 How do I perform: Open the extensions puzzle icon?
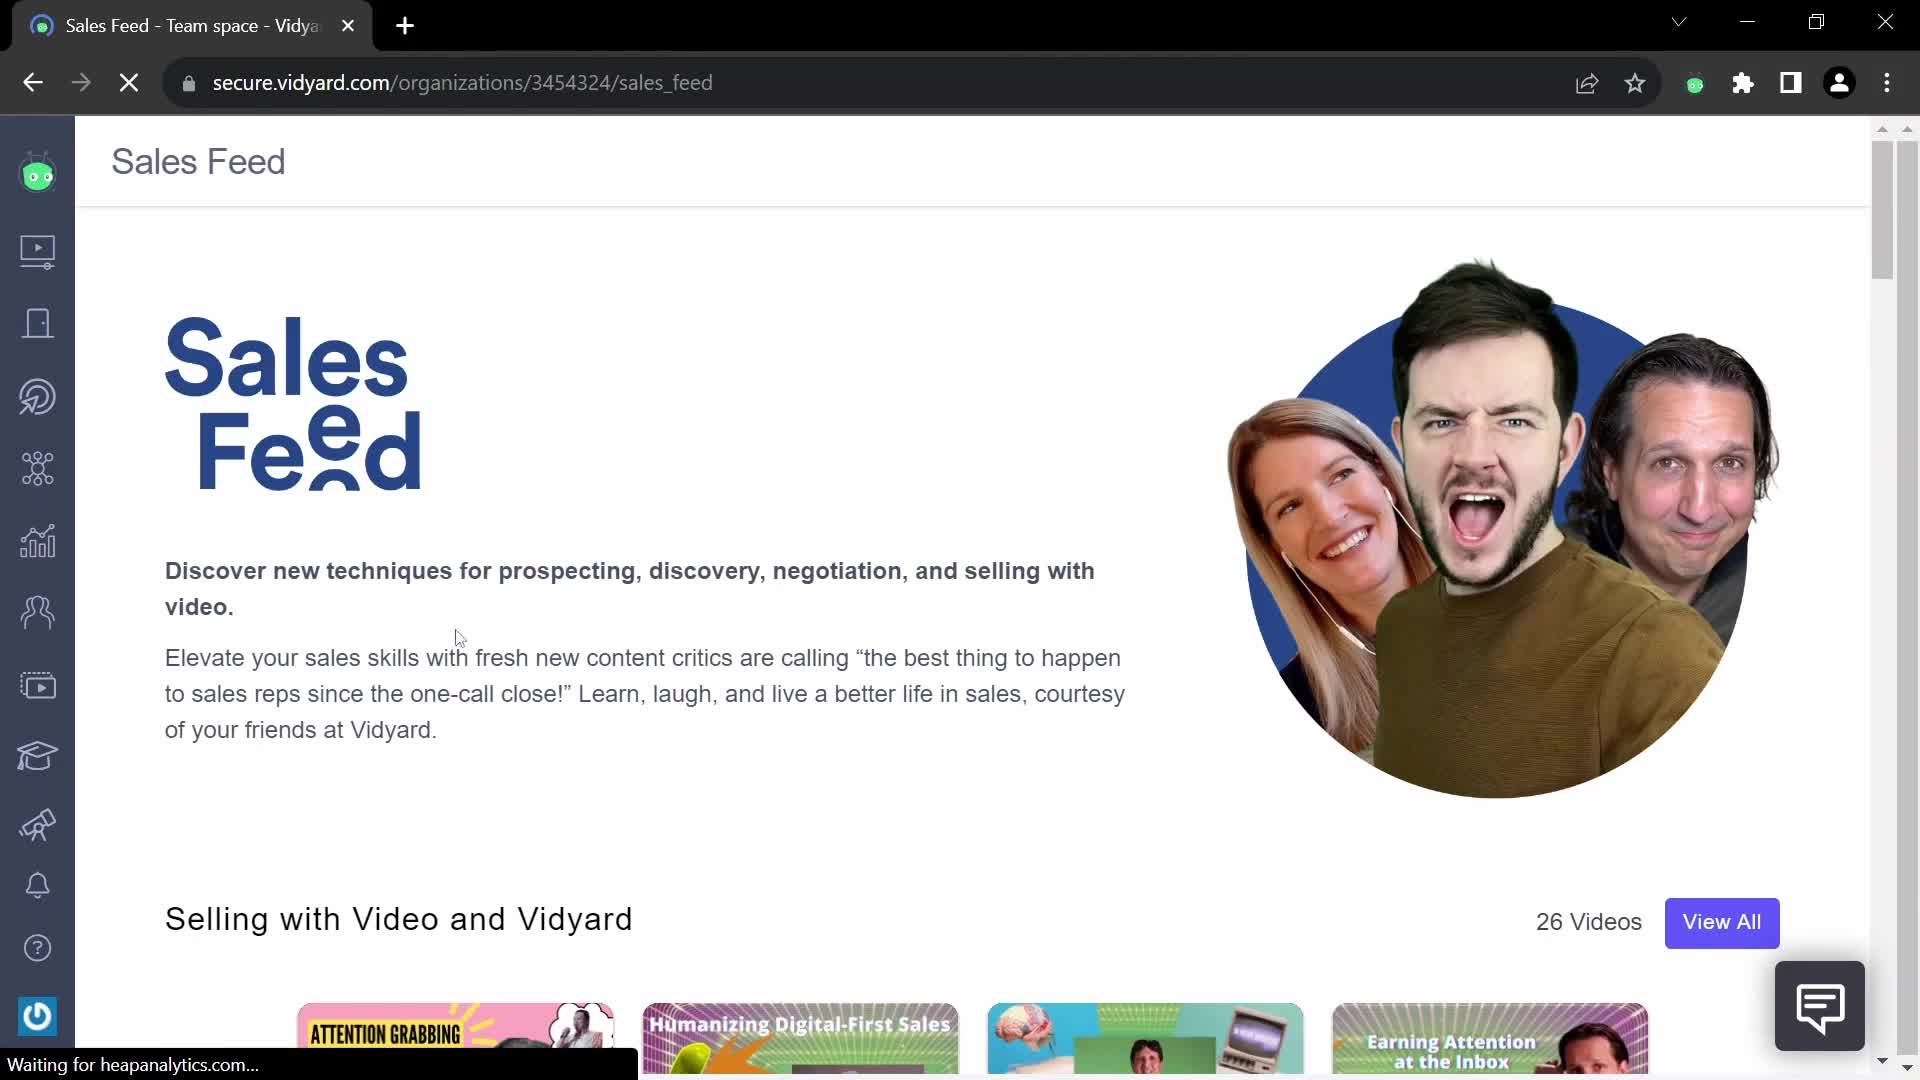(x=1743, y=83)
